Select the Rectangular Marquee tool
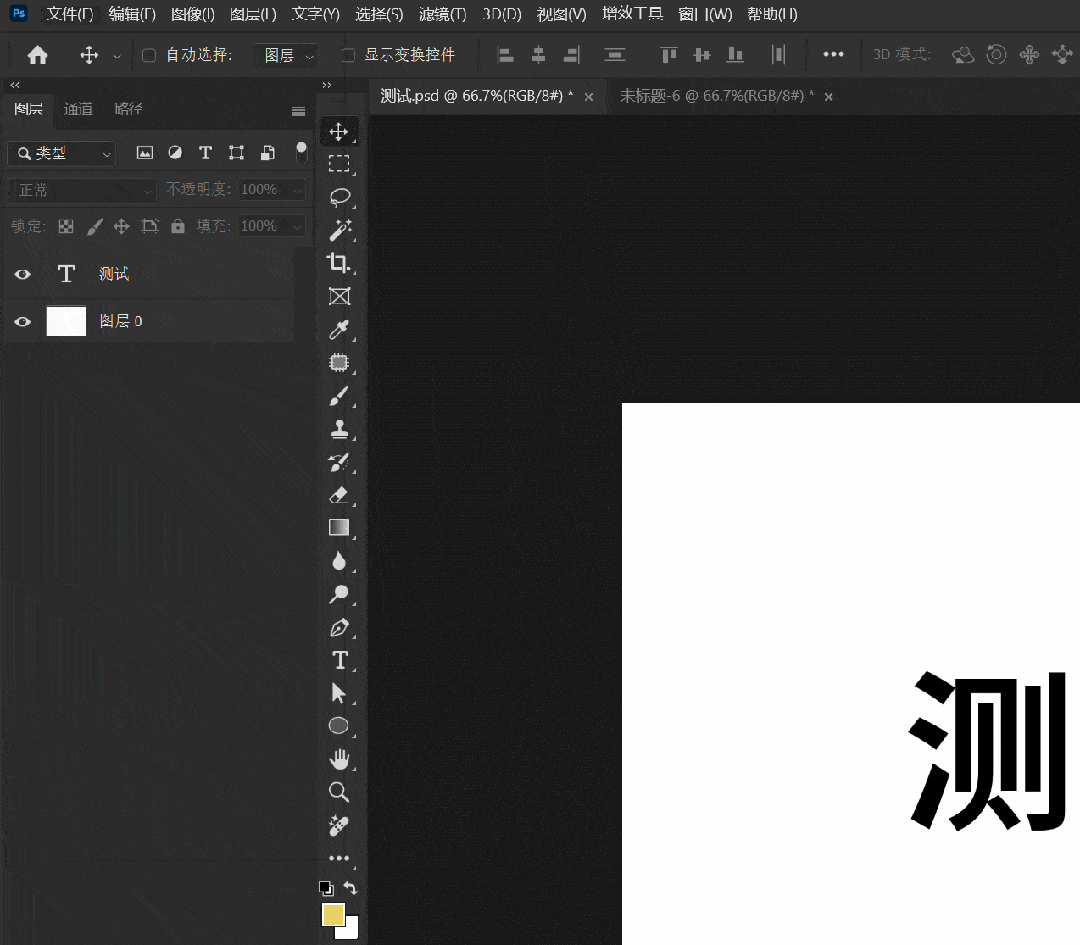The image size is (1080, 945). pyautogui.click(x=338, y=164)
